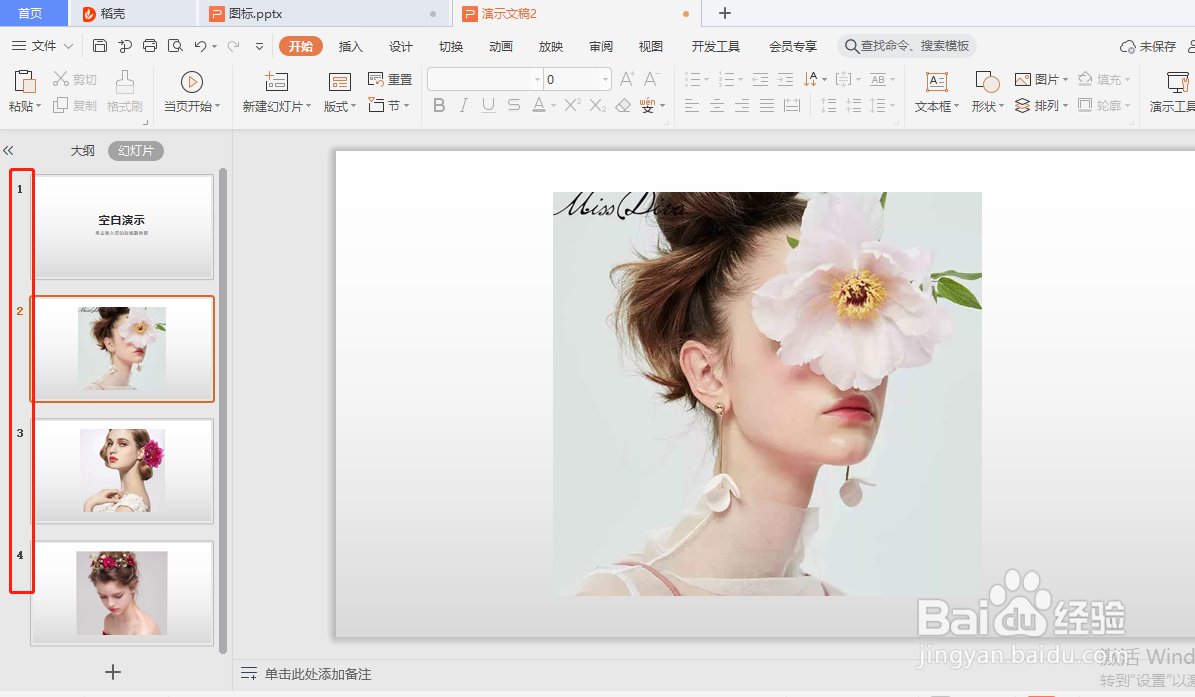Screen dimensions: 1195x697
Task: Click the Save icon in quick toolbar
Action: pos(100,46)
